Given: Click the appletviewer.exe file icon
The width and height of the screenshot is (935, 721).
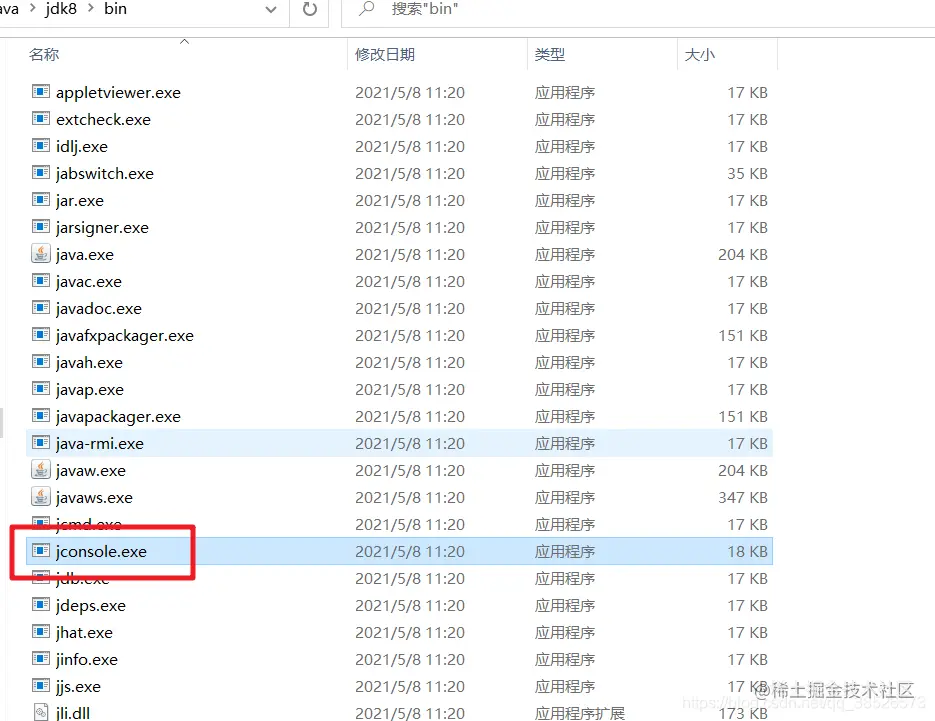Looking at the screenshot, I should click(x=41, y=91).
